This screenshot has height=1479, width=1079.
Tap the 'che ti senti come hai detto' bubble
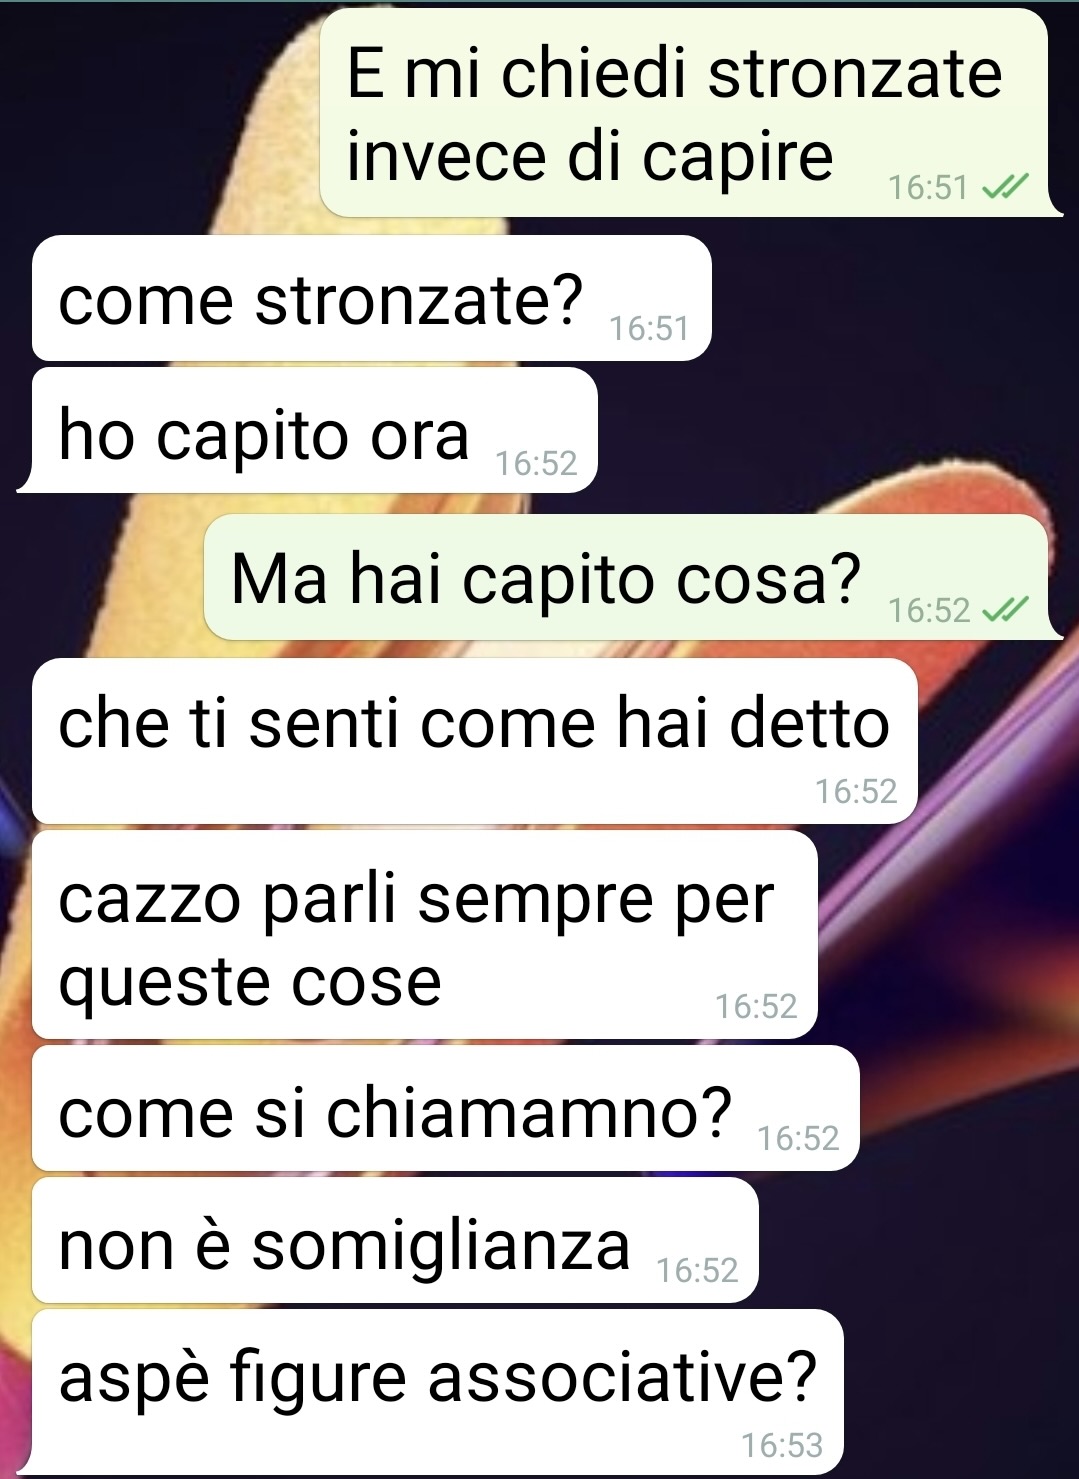pyautogui.click(x=474, y=741)
